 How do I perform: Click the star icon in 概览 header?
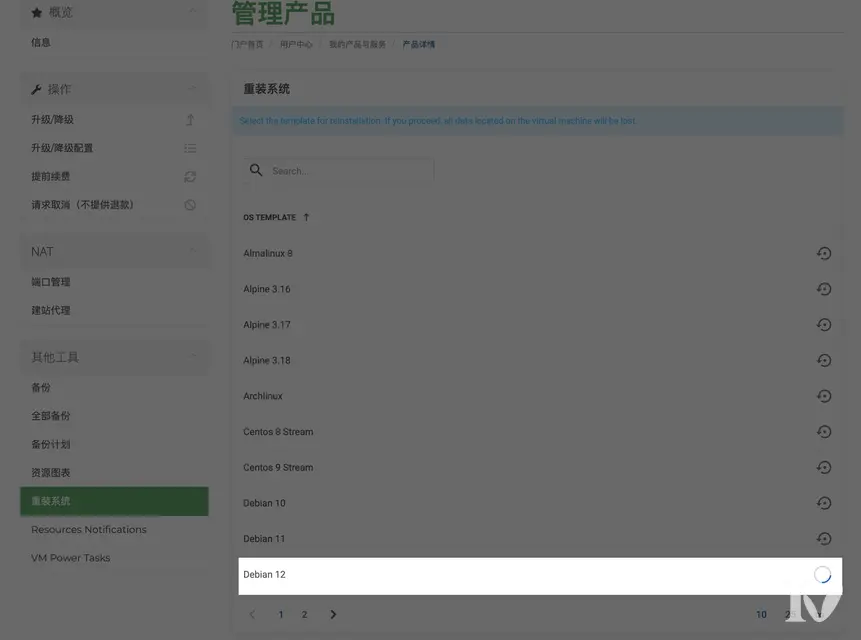point(37,13)
